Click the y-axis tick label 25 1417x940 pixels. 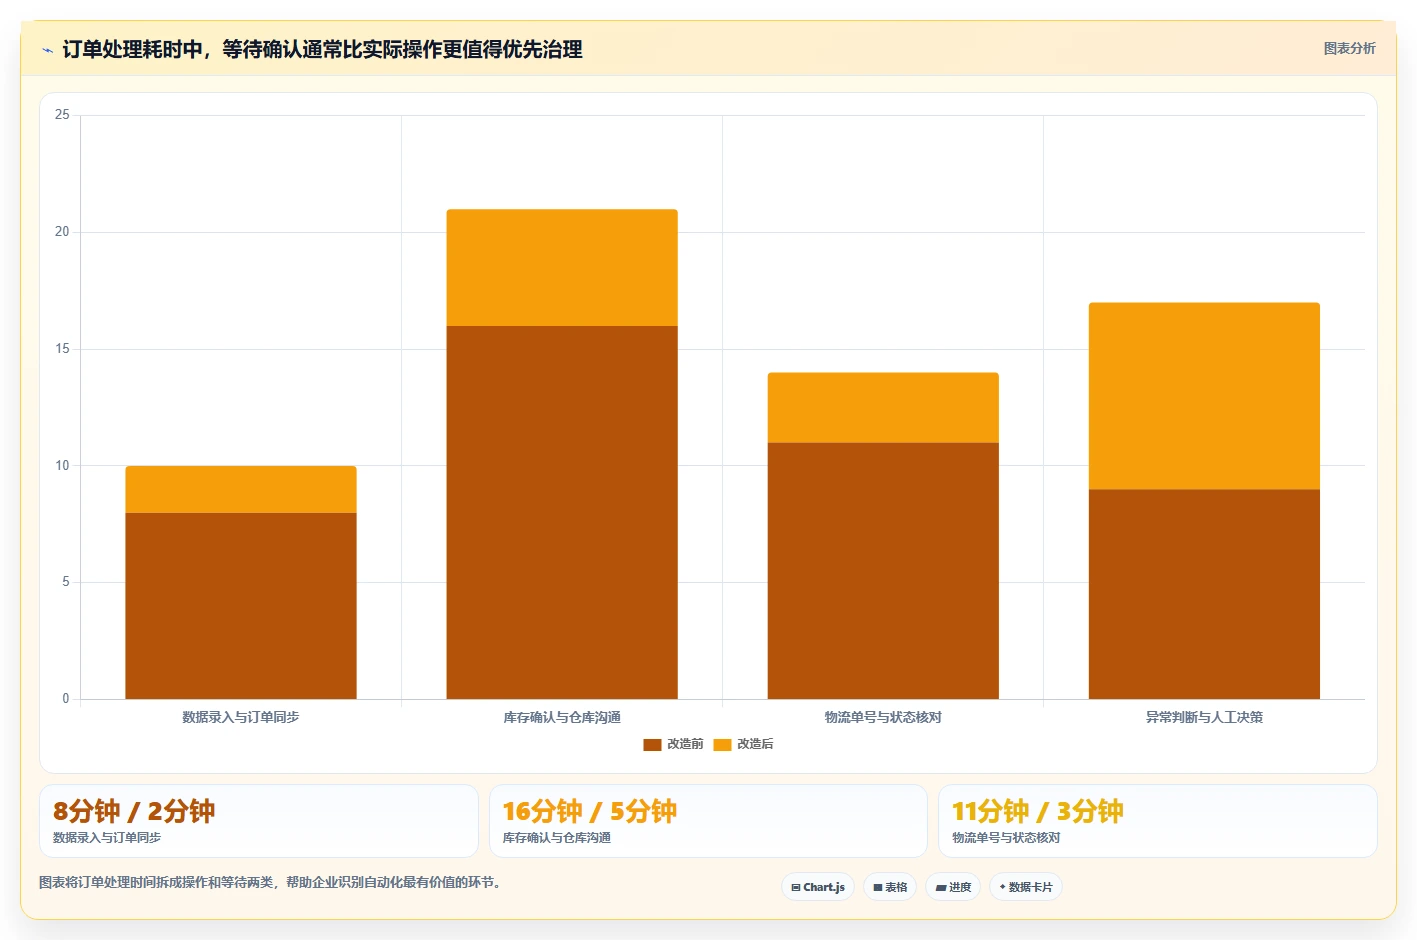click(62, 115)
